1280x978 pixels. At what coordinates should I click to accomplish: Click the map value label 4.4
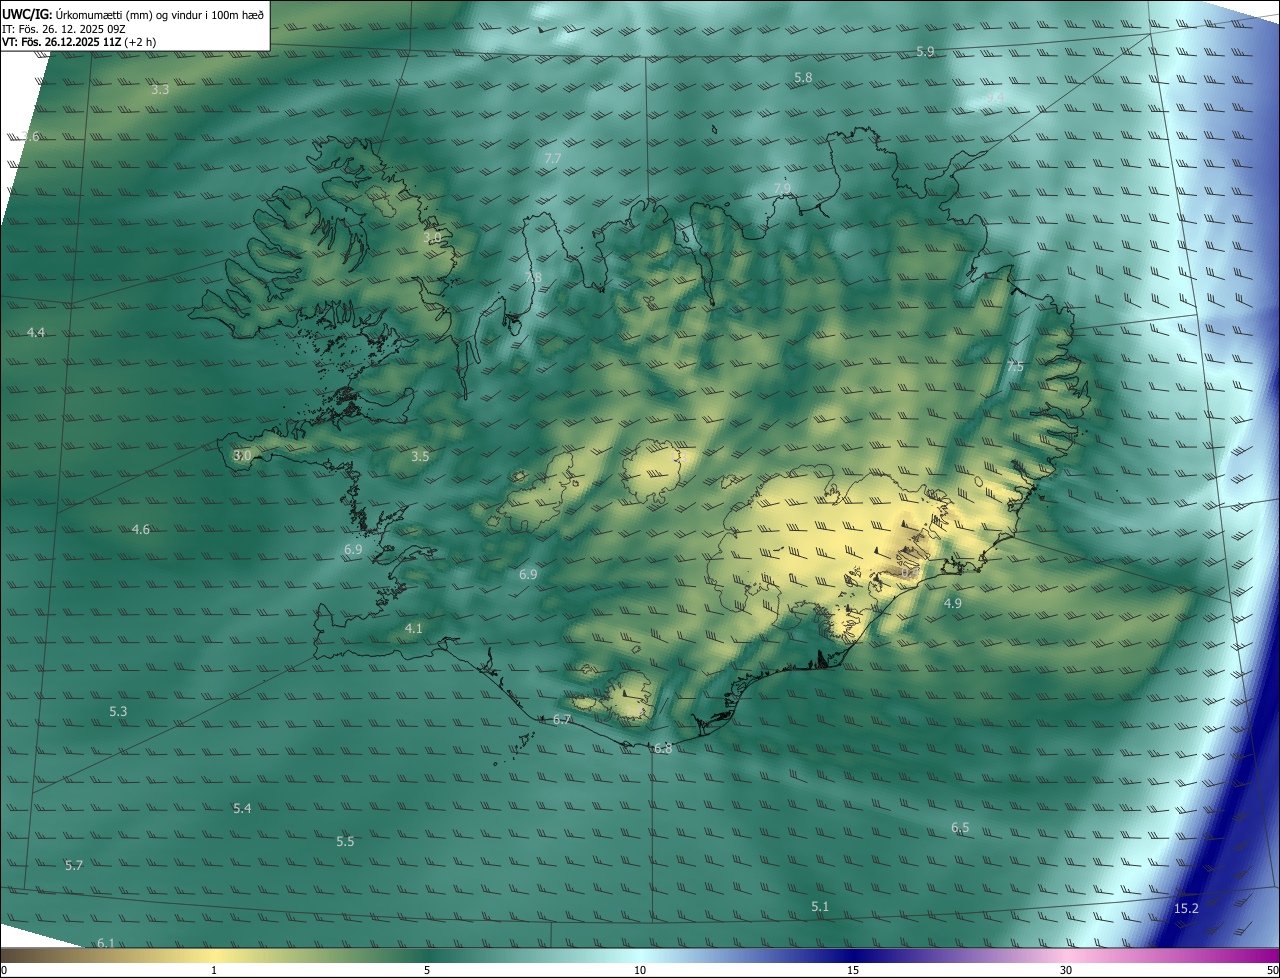(35, 332)
